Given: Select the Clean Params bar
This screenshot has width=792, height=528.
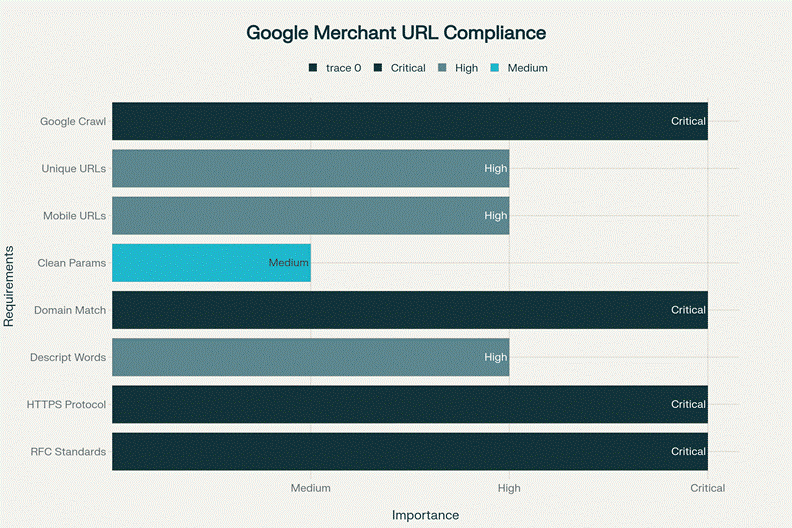Looking at the screenshot, I should click(x=211, y=263).
